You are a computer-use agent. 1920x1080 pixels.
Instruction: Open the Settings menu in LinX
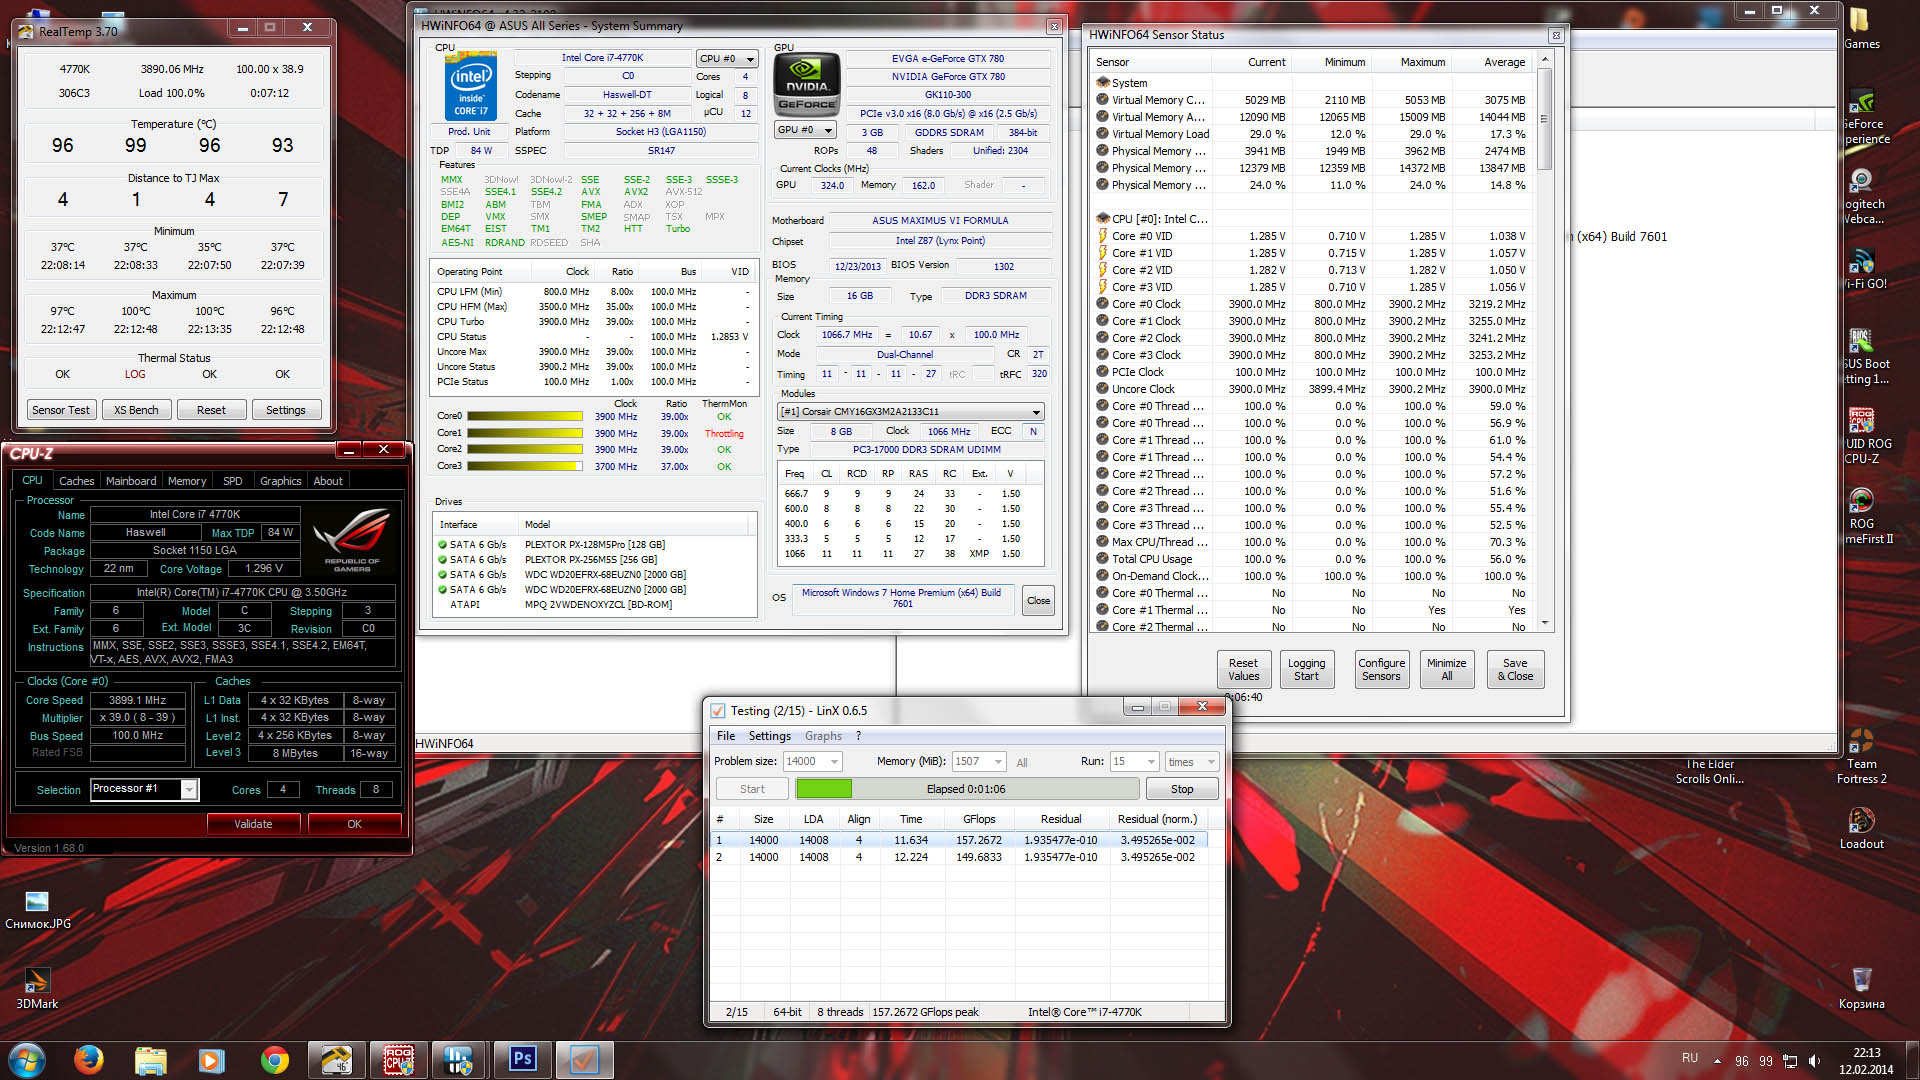point(769,736)
